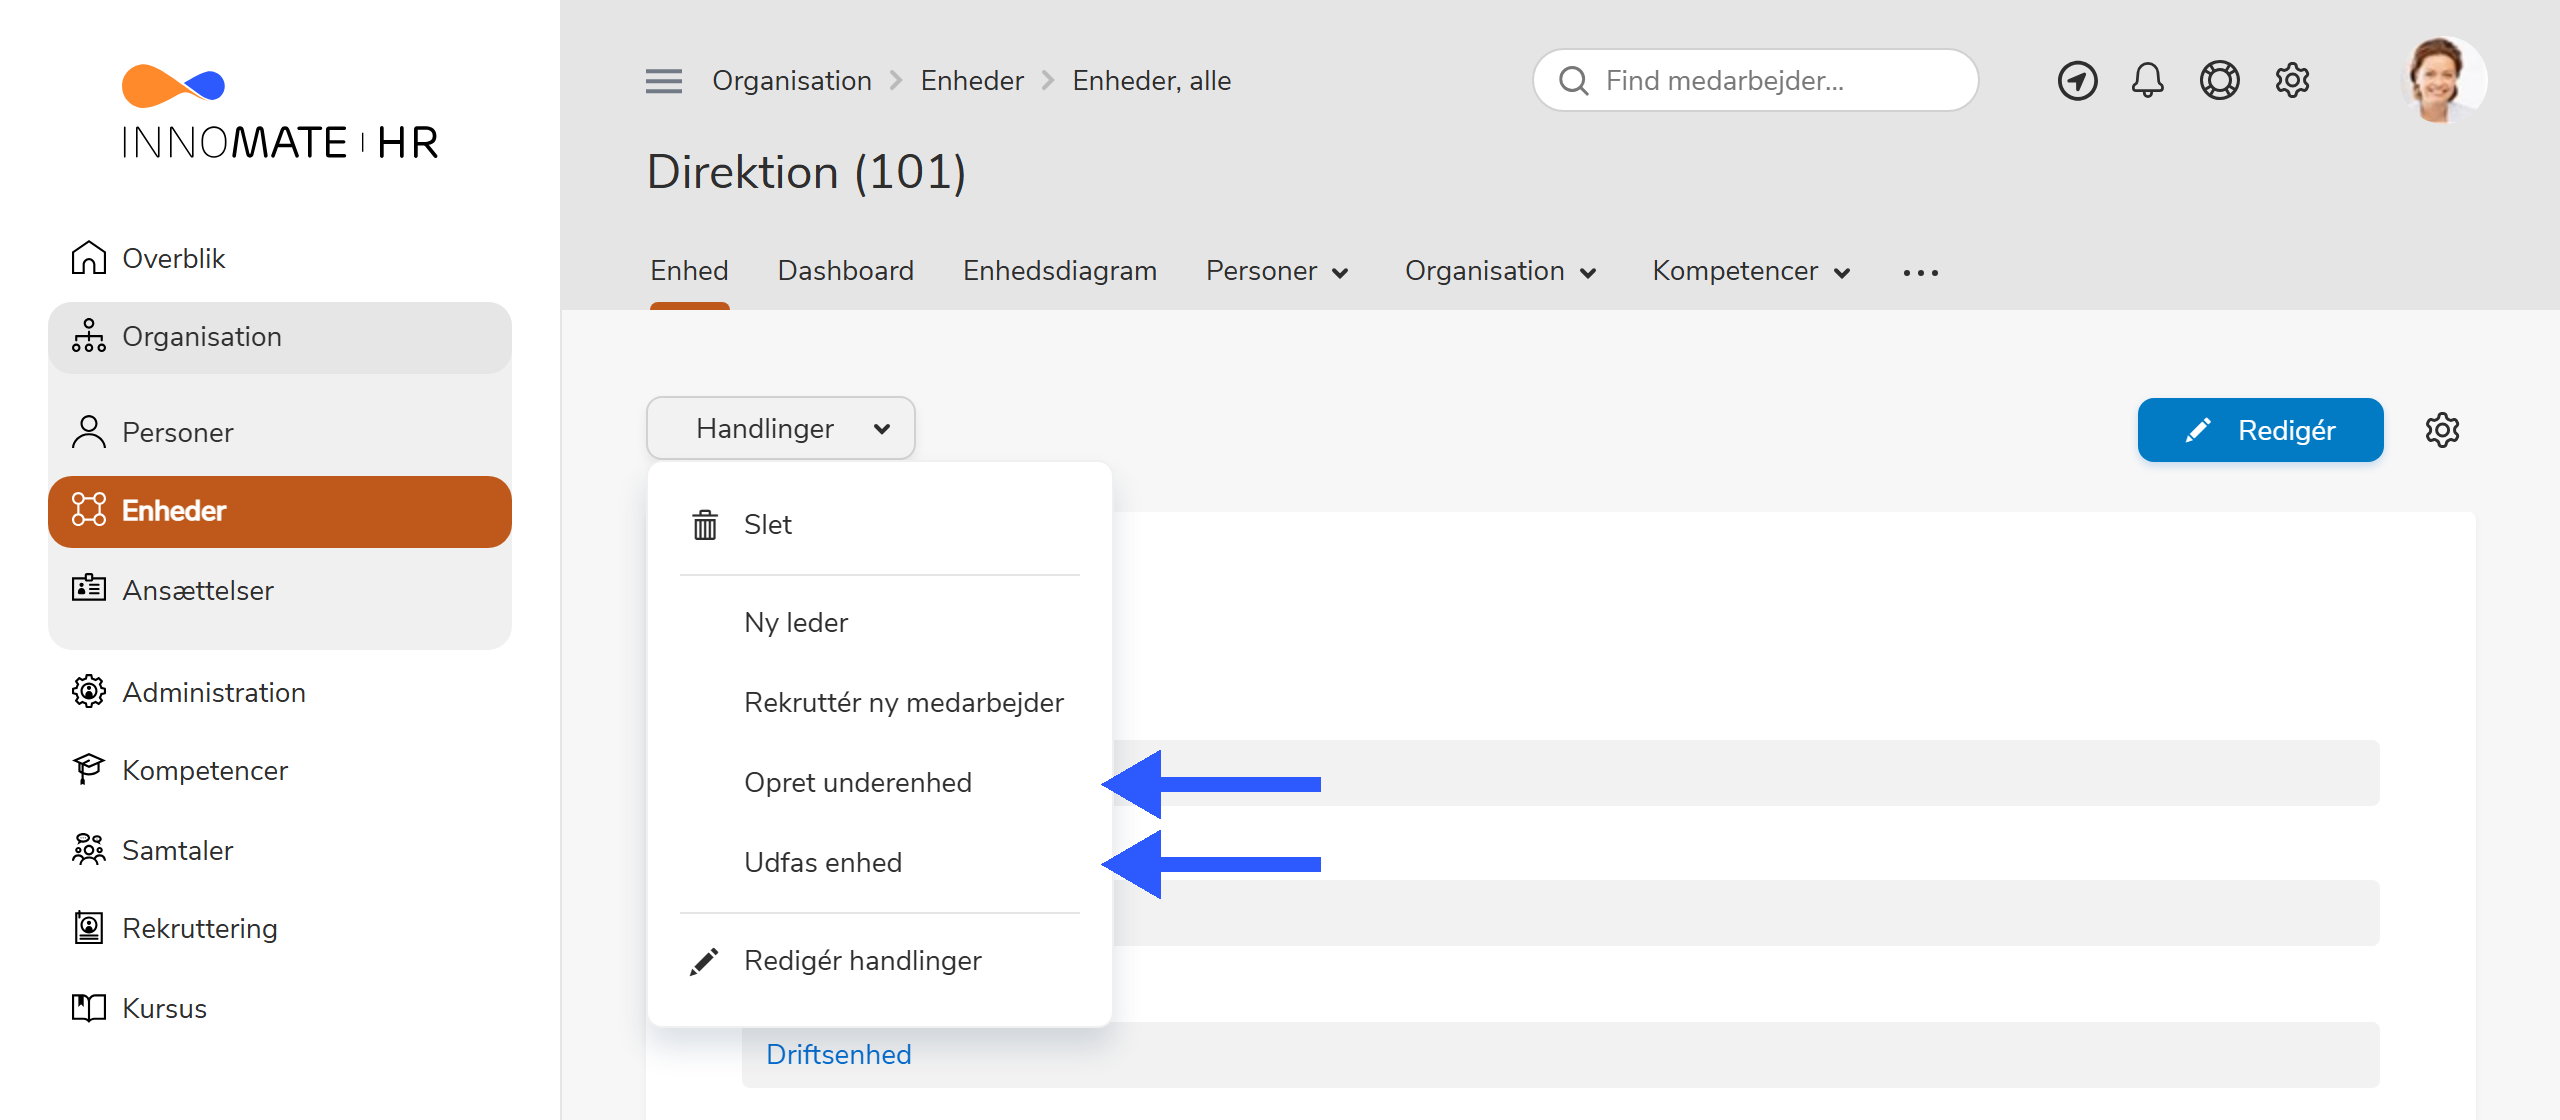
Task: Select Opret underenhed from the menu
Action: tap(858, 782)
